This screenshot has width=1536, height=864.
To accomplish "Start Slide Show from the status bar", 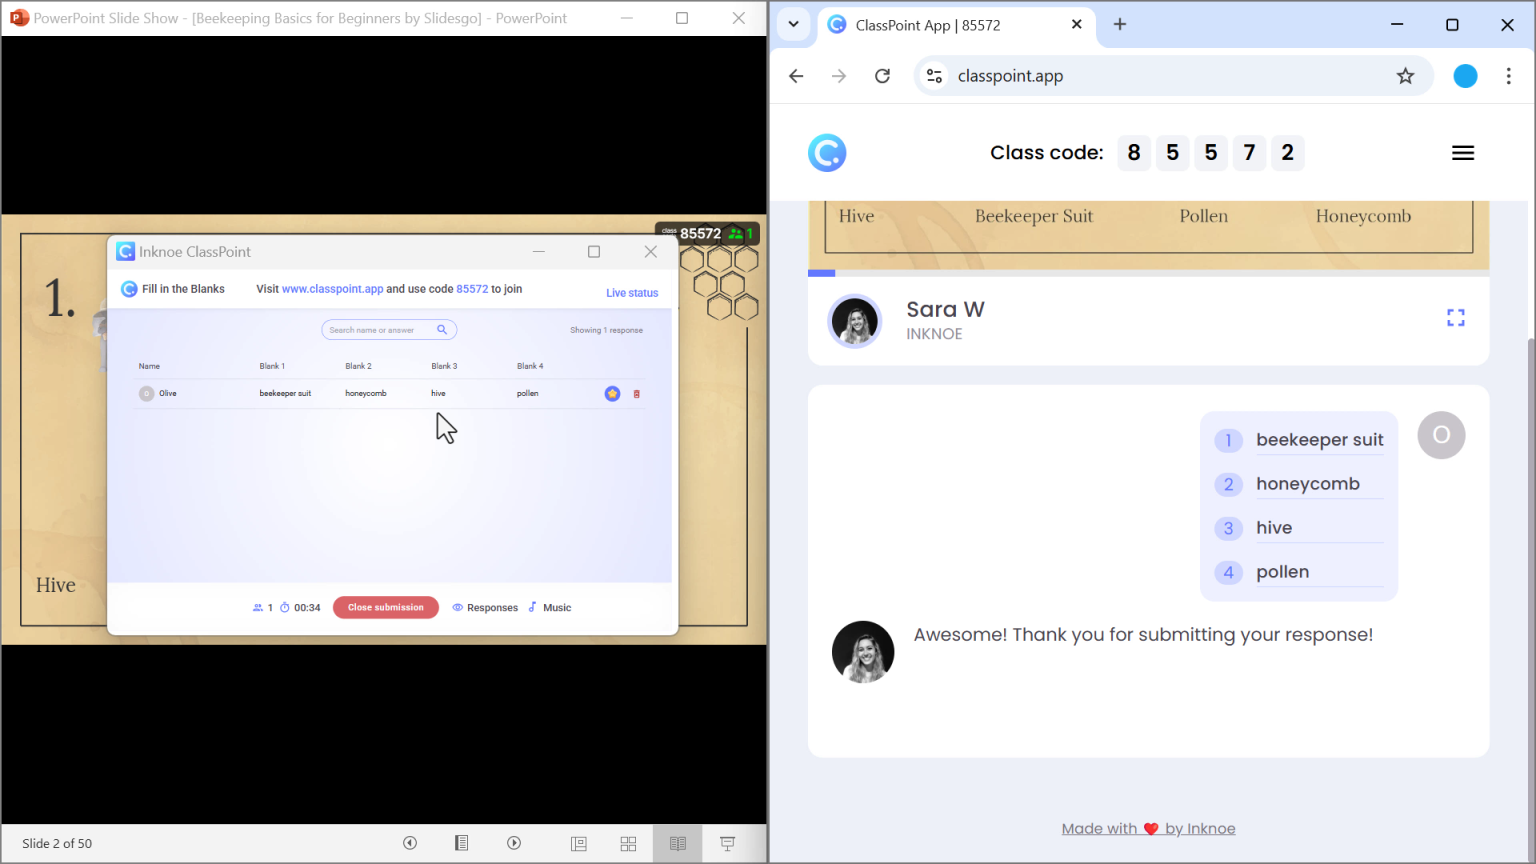I will (x=727, y=844).
